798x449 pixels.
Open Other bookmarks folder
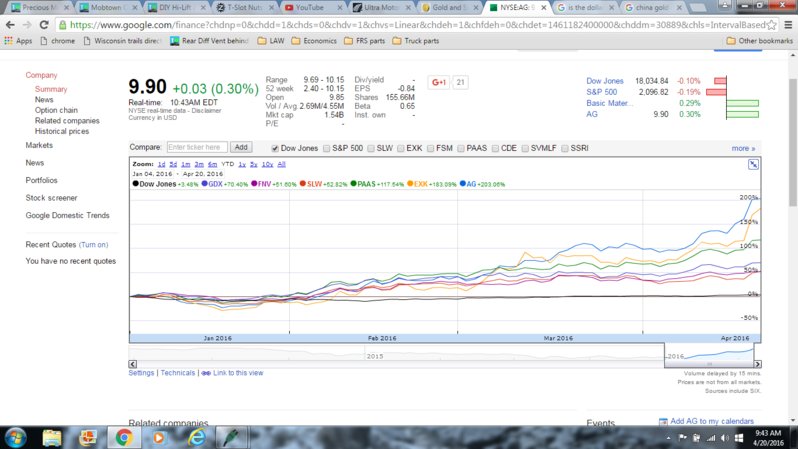coord(759,41)
